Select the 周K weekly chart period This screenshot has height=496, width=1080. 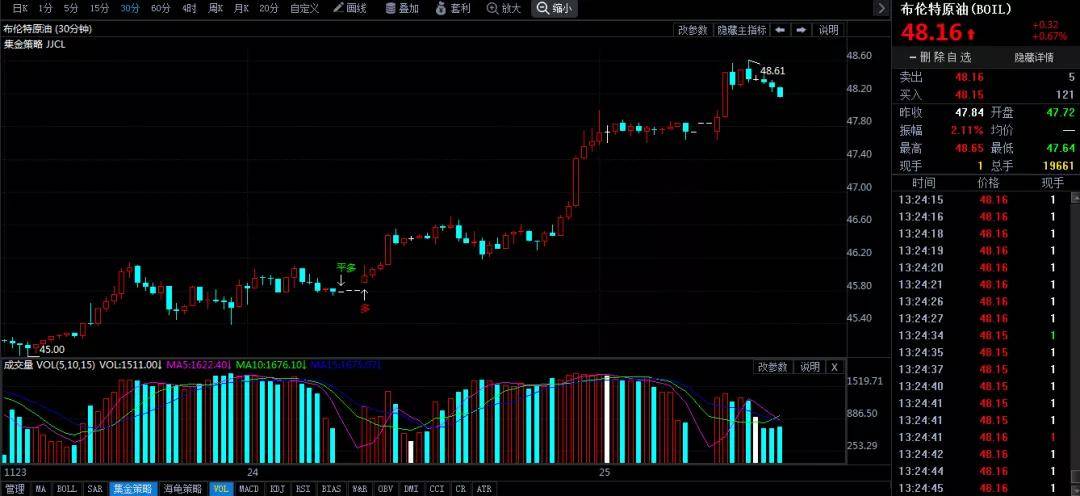coord(216,8)
